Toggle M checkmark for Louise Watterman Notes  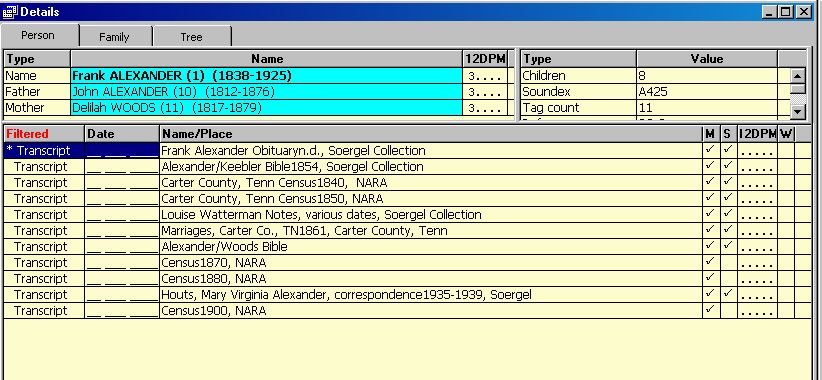(x=710, y=214)
